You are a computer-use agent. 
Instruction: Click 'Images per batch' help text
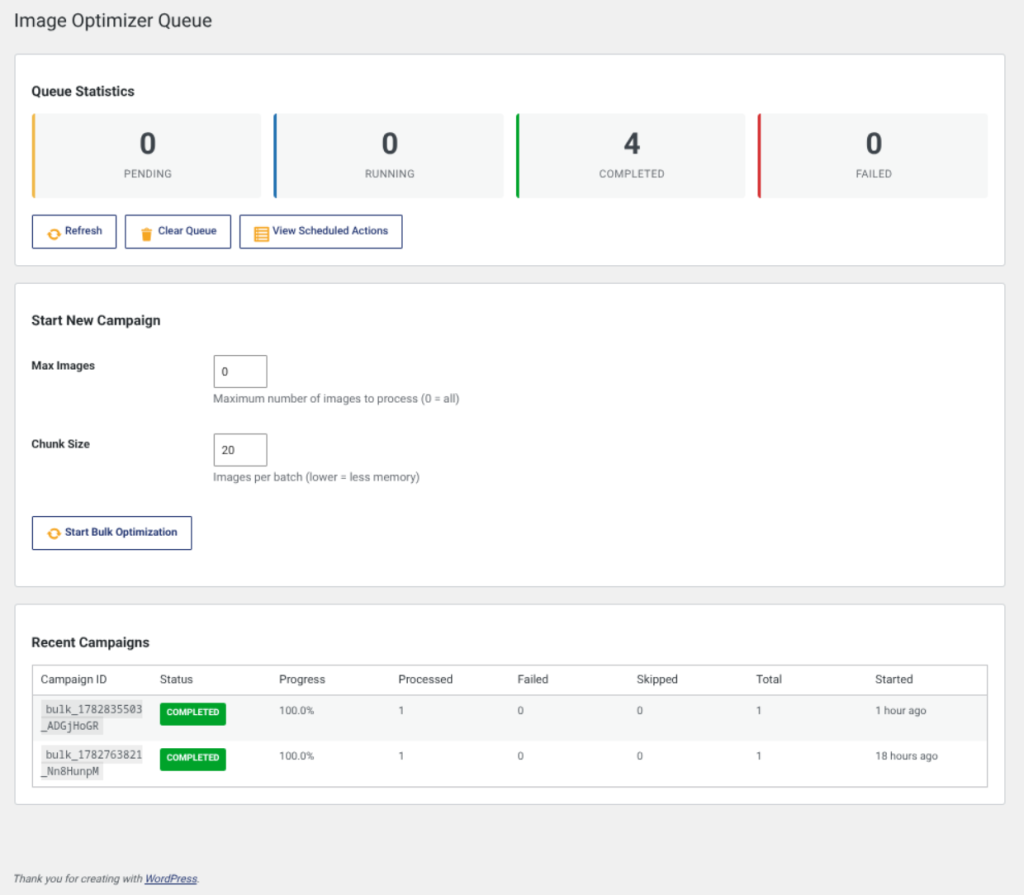pyautogui.click(x=316, y=477)
